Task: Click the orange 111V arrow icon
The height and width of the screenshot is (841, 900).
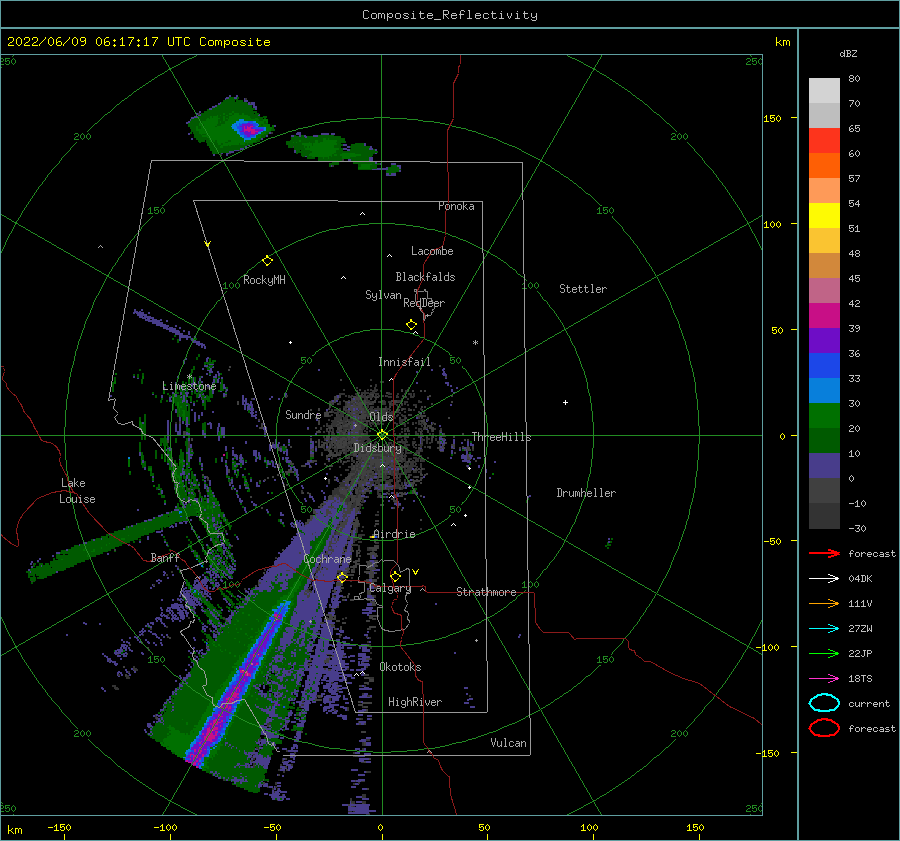Action: [x=824, y=603]
